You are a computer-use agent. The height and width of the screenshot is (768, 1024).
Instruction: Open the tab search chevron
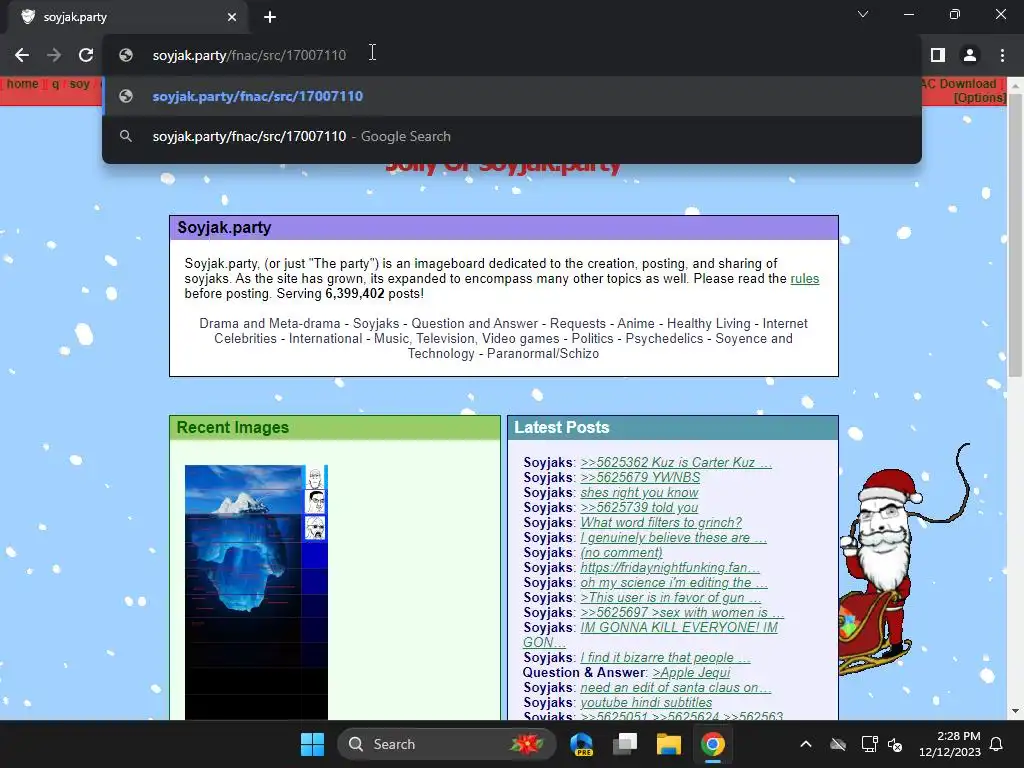coord(863,14)
